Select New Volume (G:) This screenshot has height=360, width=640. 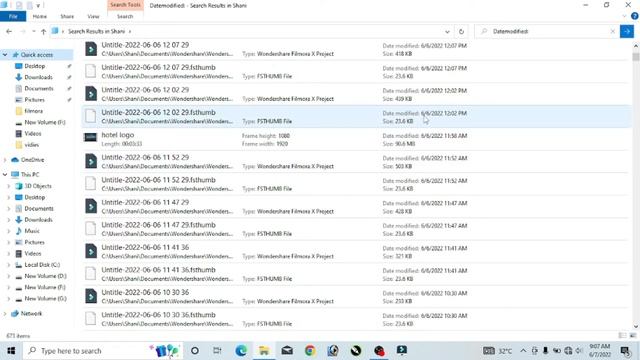45,299
